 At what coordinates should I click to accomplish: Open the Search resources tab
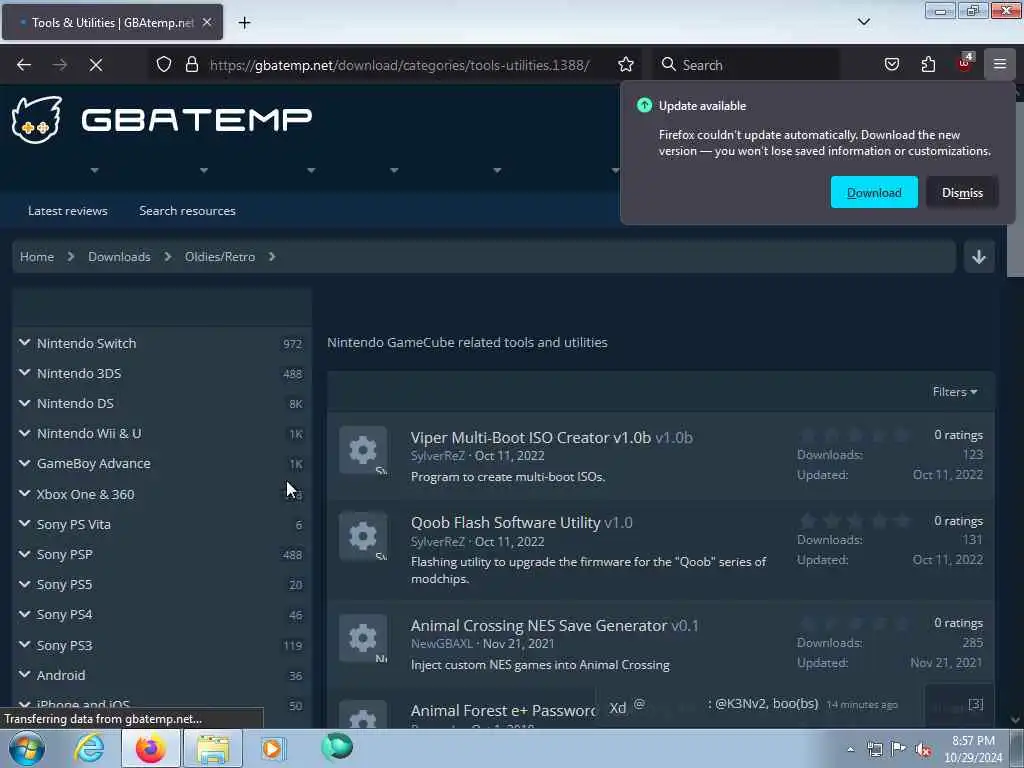tap(187, 210)
